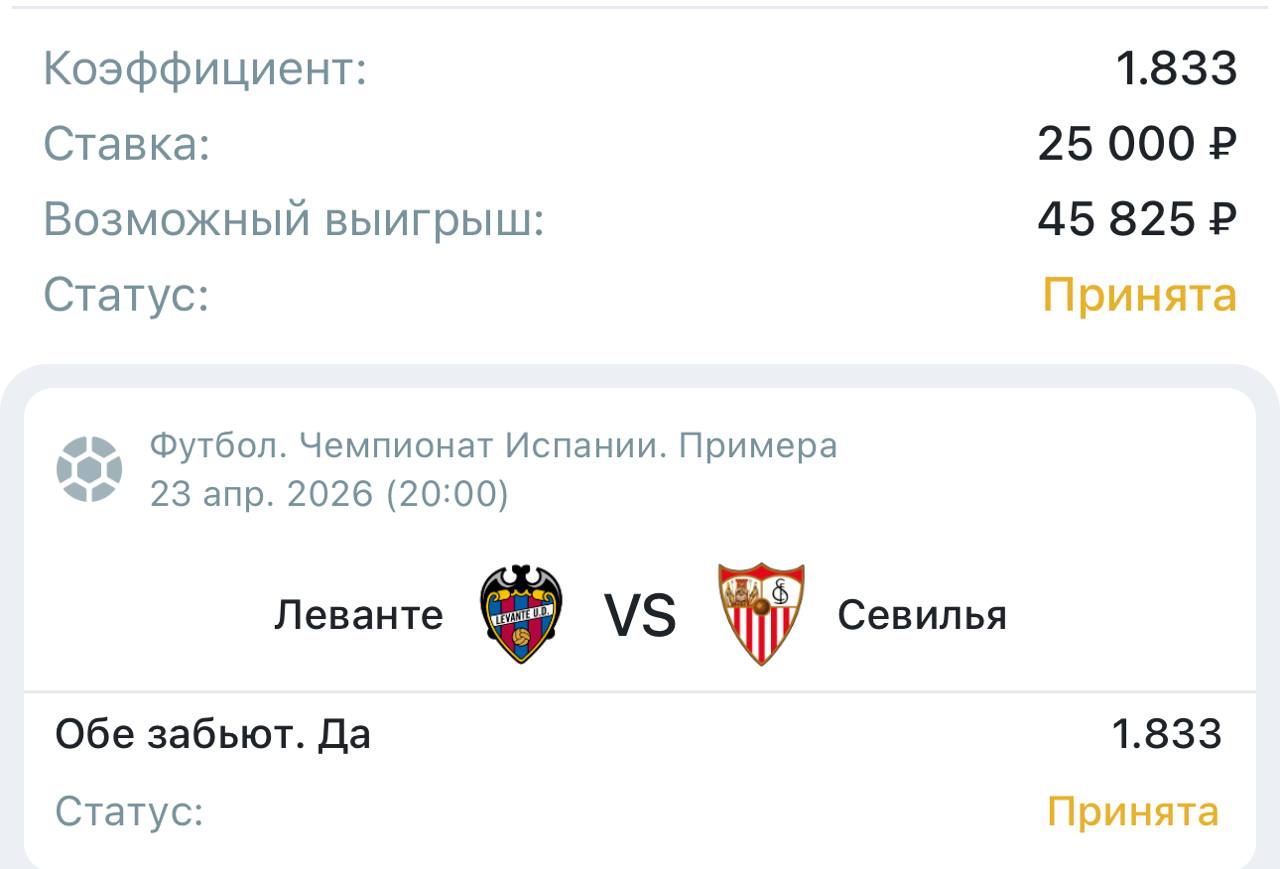The height and width of the screenshot is (869, 1280).
Task: Click the Возможный выигрыш label
Action: pyautogui.click(x=293, y=220)
